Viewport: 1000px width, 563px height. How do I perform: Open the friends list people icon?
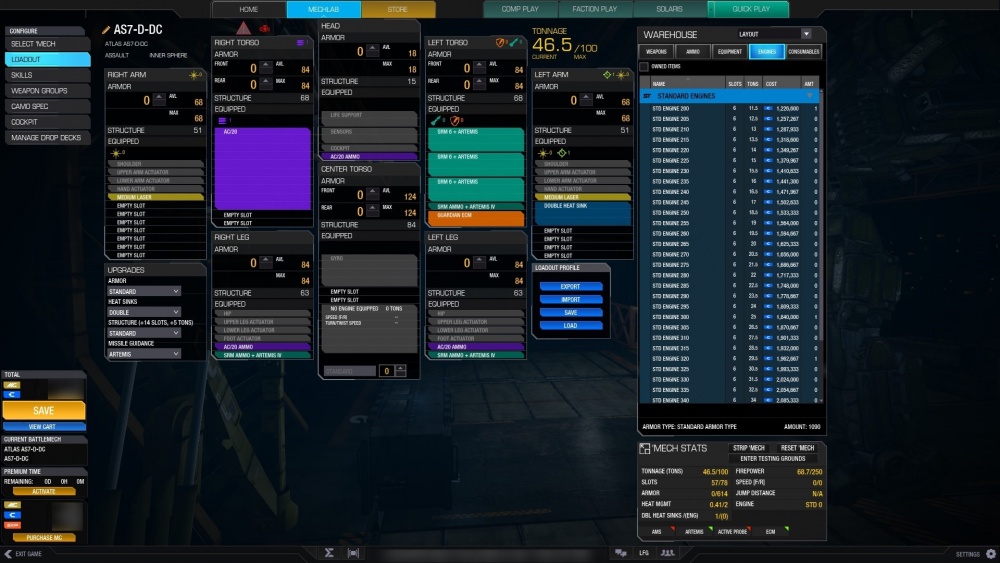coord(668,553)
